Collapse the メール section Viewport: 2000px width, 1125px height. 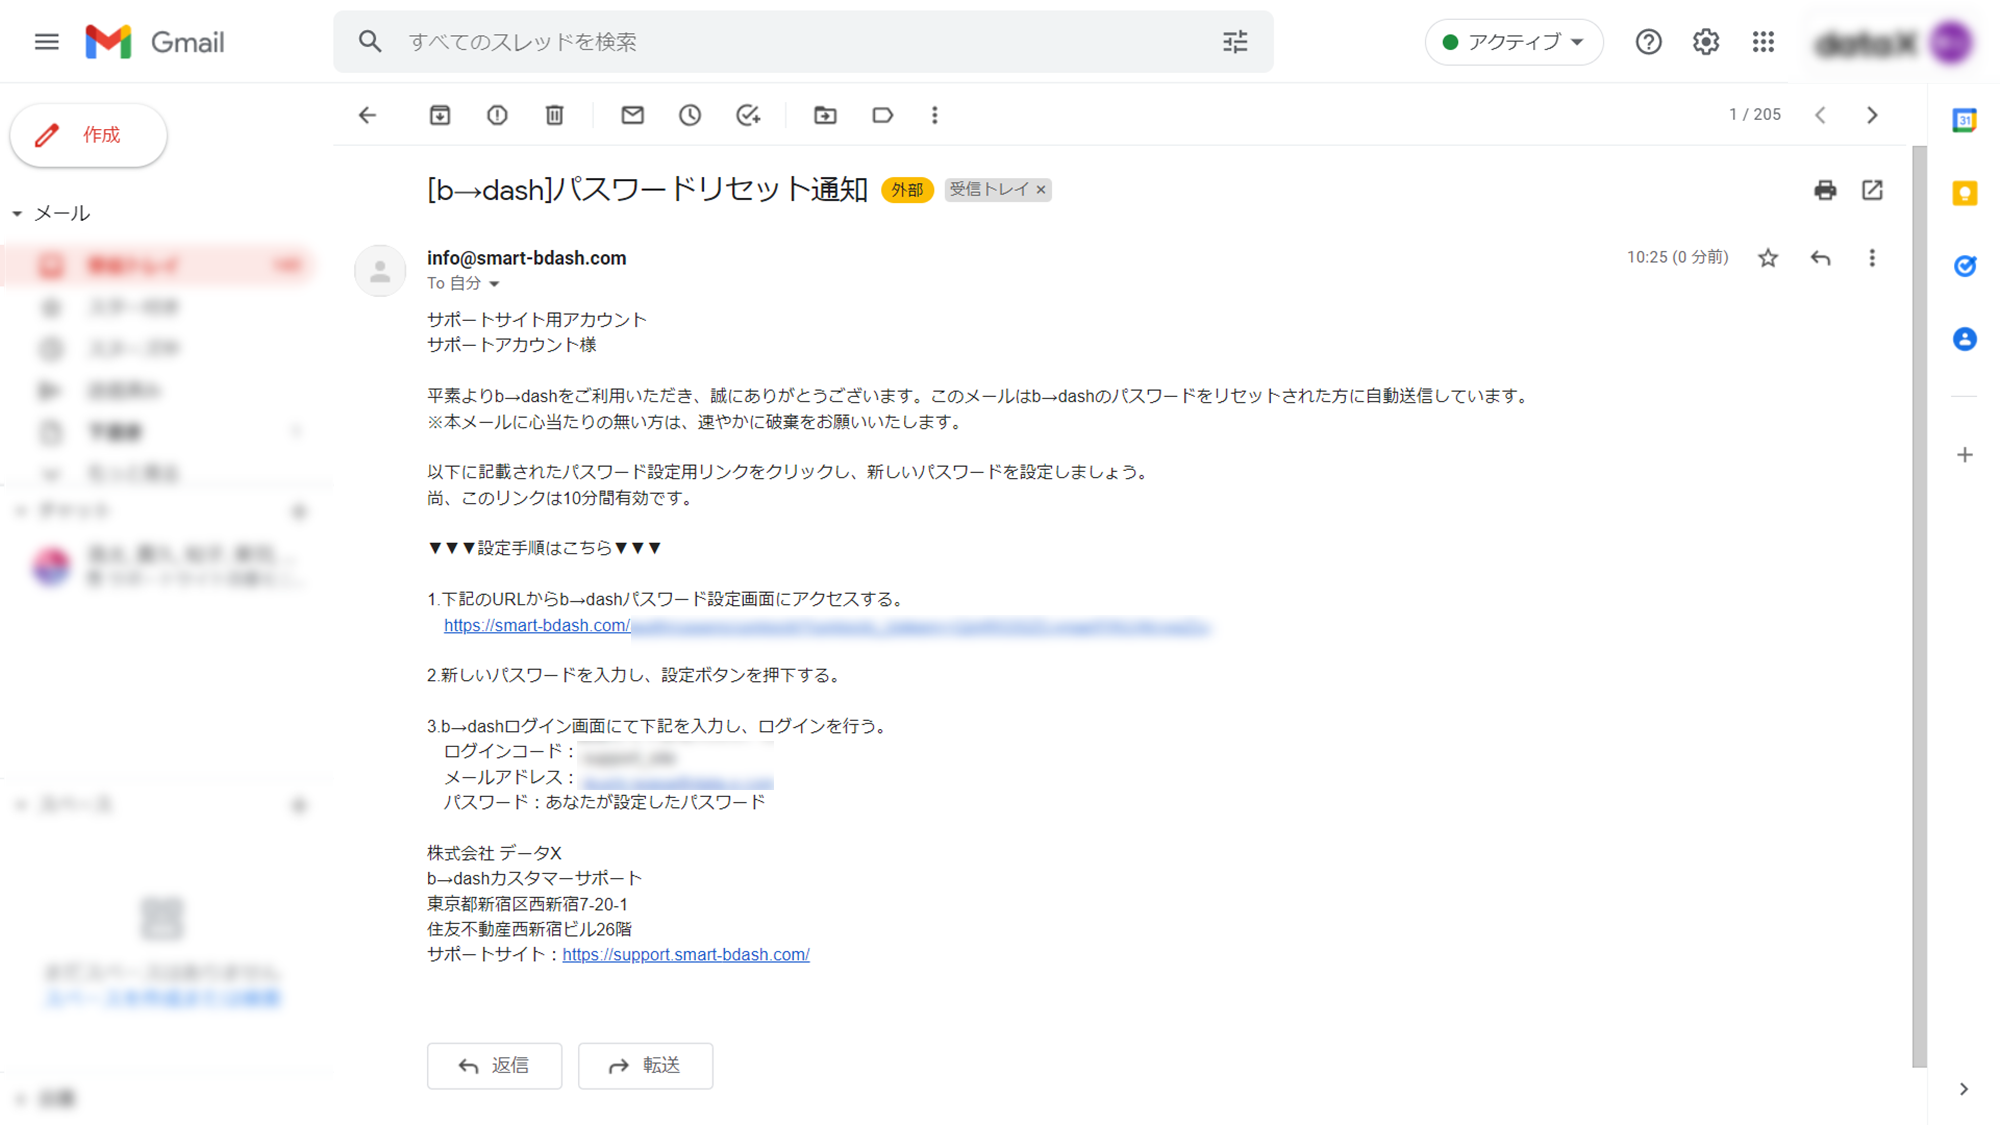click(x=17, y=214)
